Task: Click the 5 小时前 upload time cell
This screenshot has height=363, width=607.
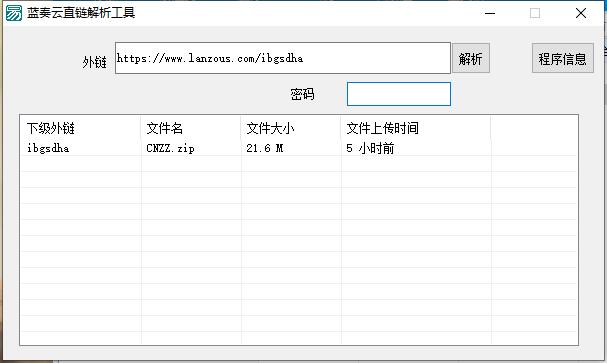Action: point(370,148)
